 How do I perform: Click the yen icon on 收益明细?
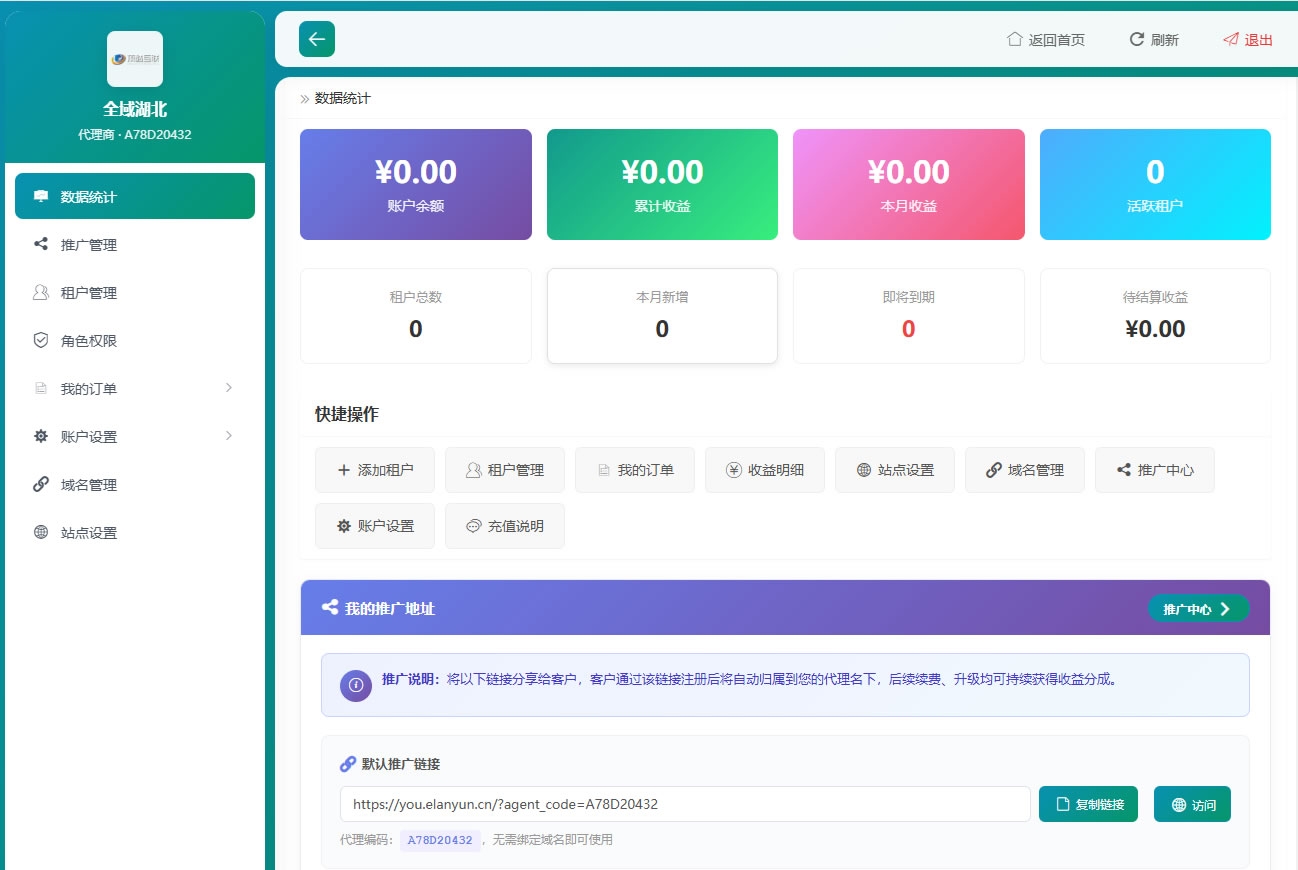tap(734, 470)
